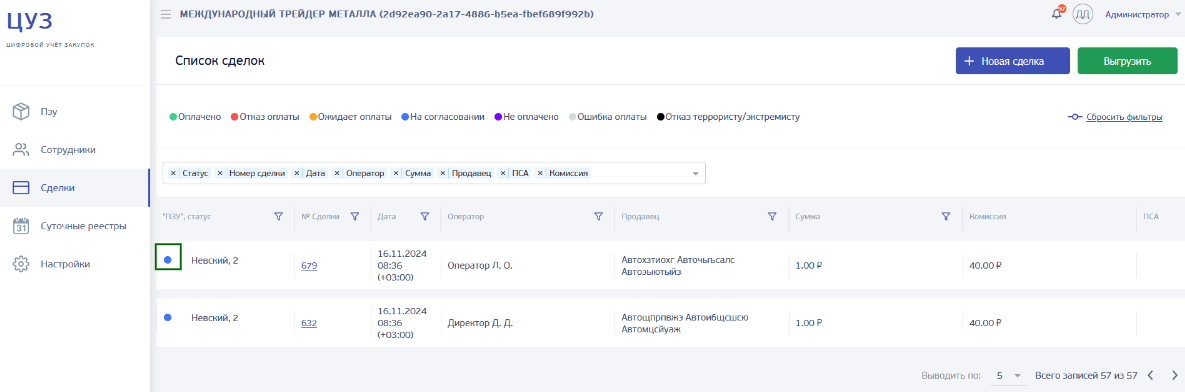The image size is (1185, 392).
Task: Open deal number 679
Action: (308, 266)
